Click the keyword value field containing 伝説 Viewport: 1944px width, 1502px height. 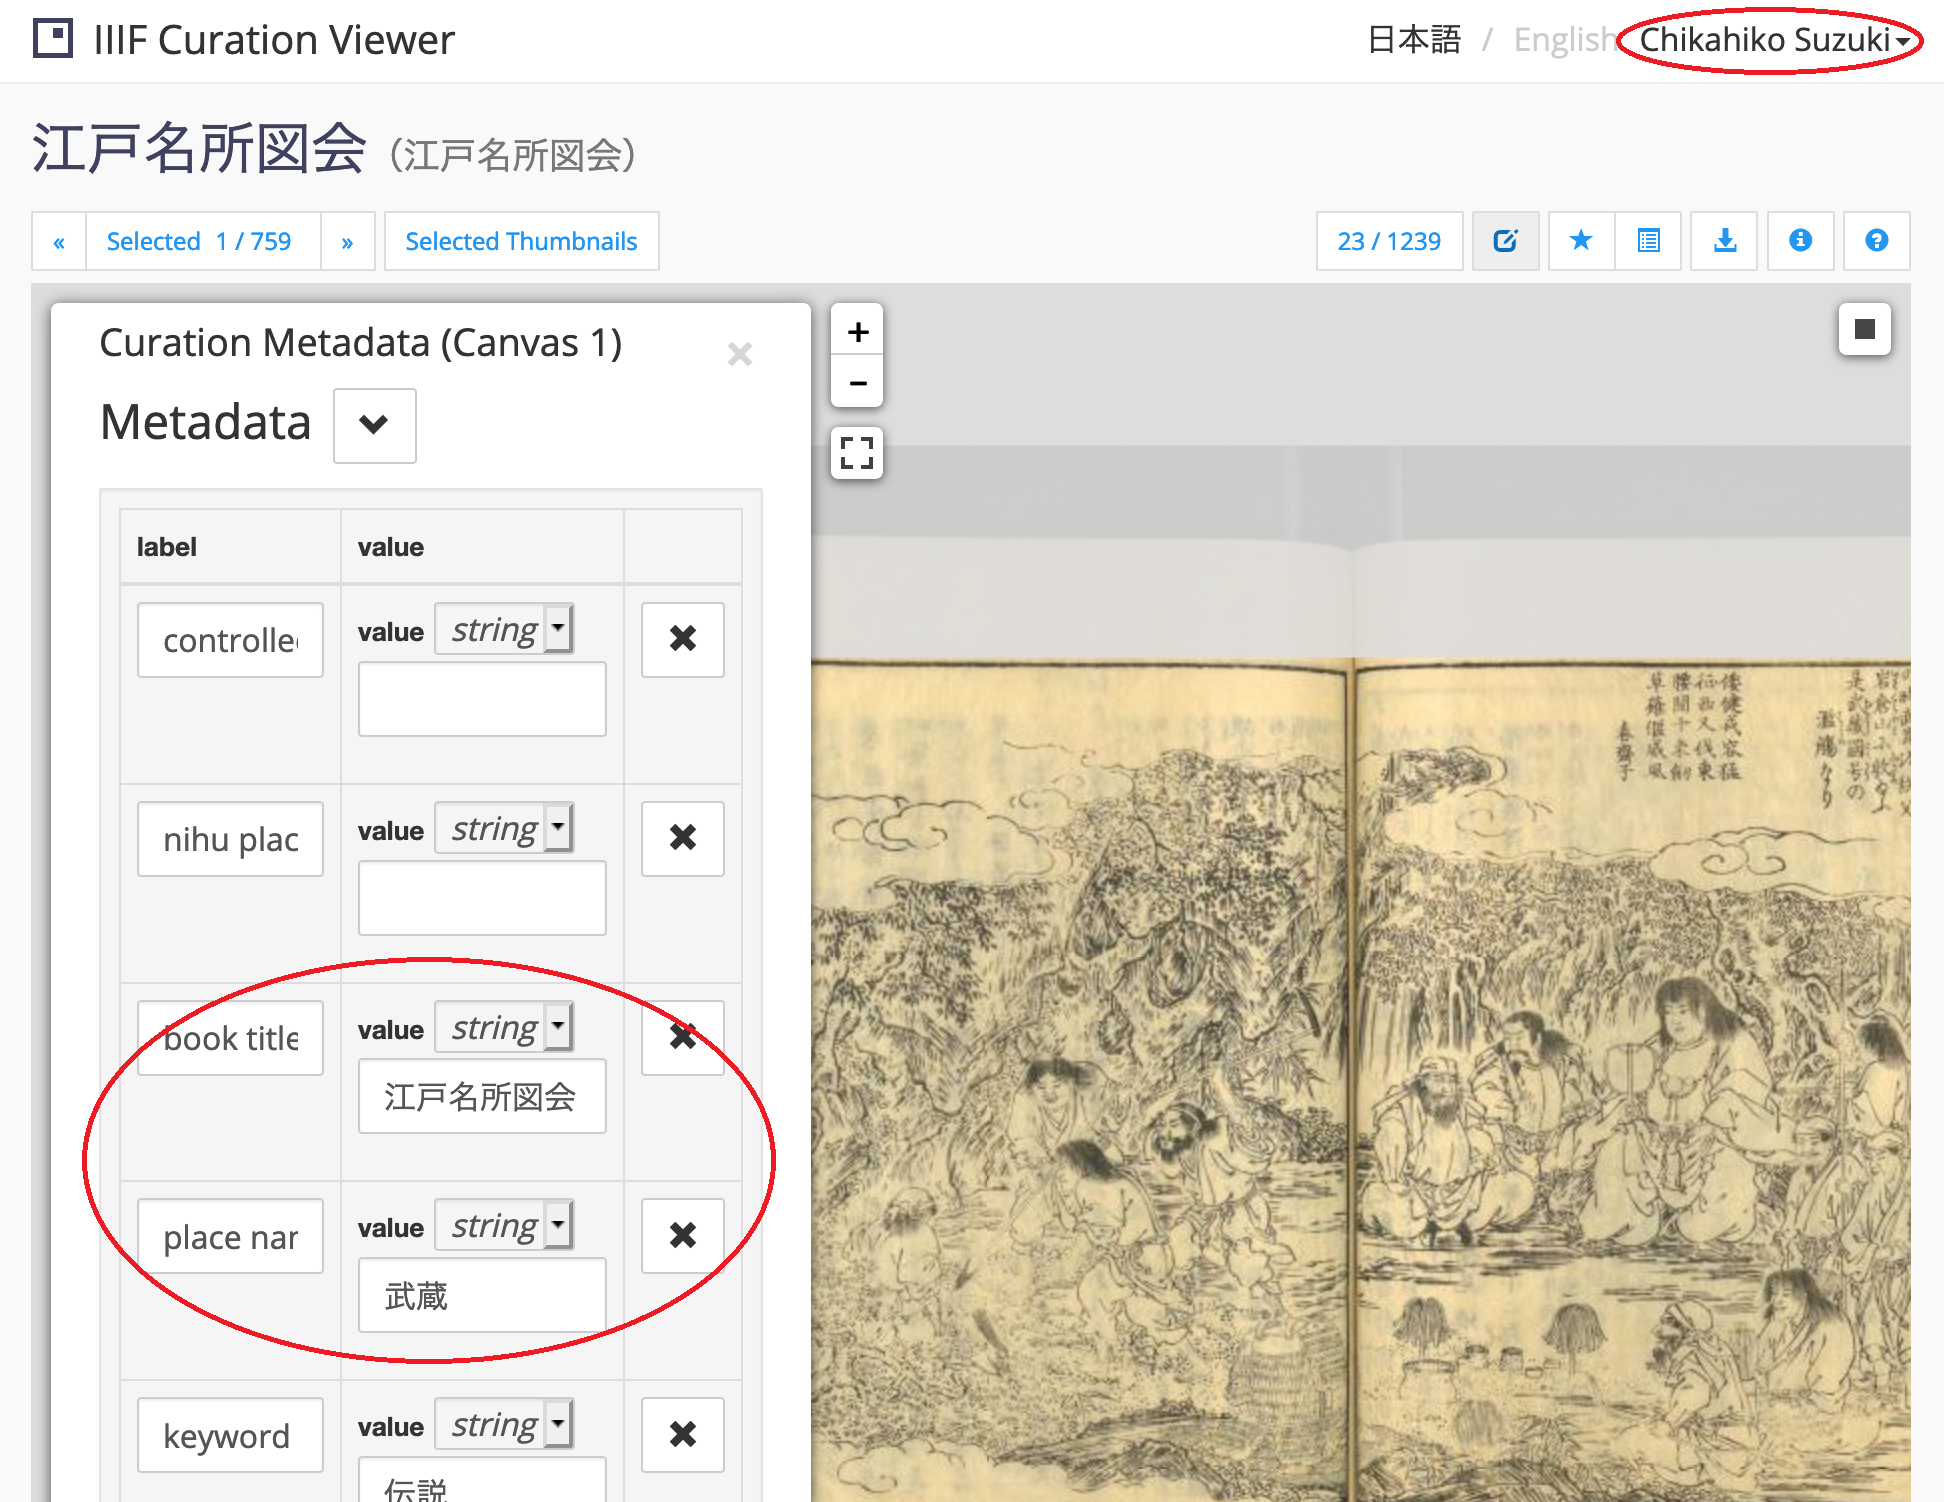click(x=482, y=1480)
